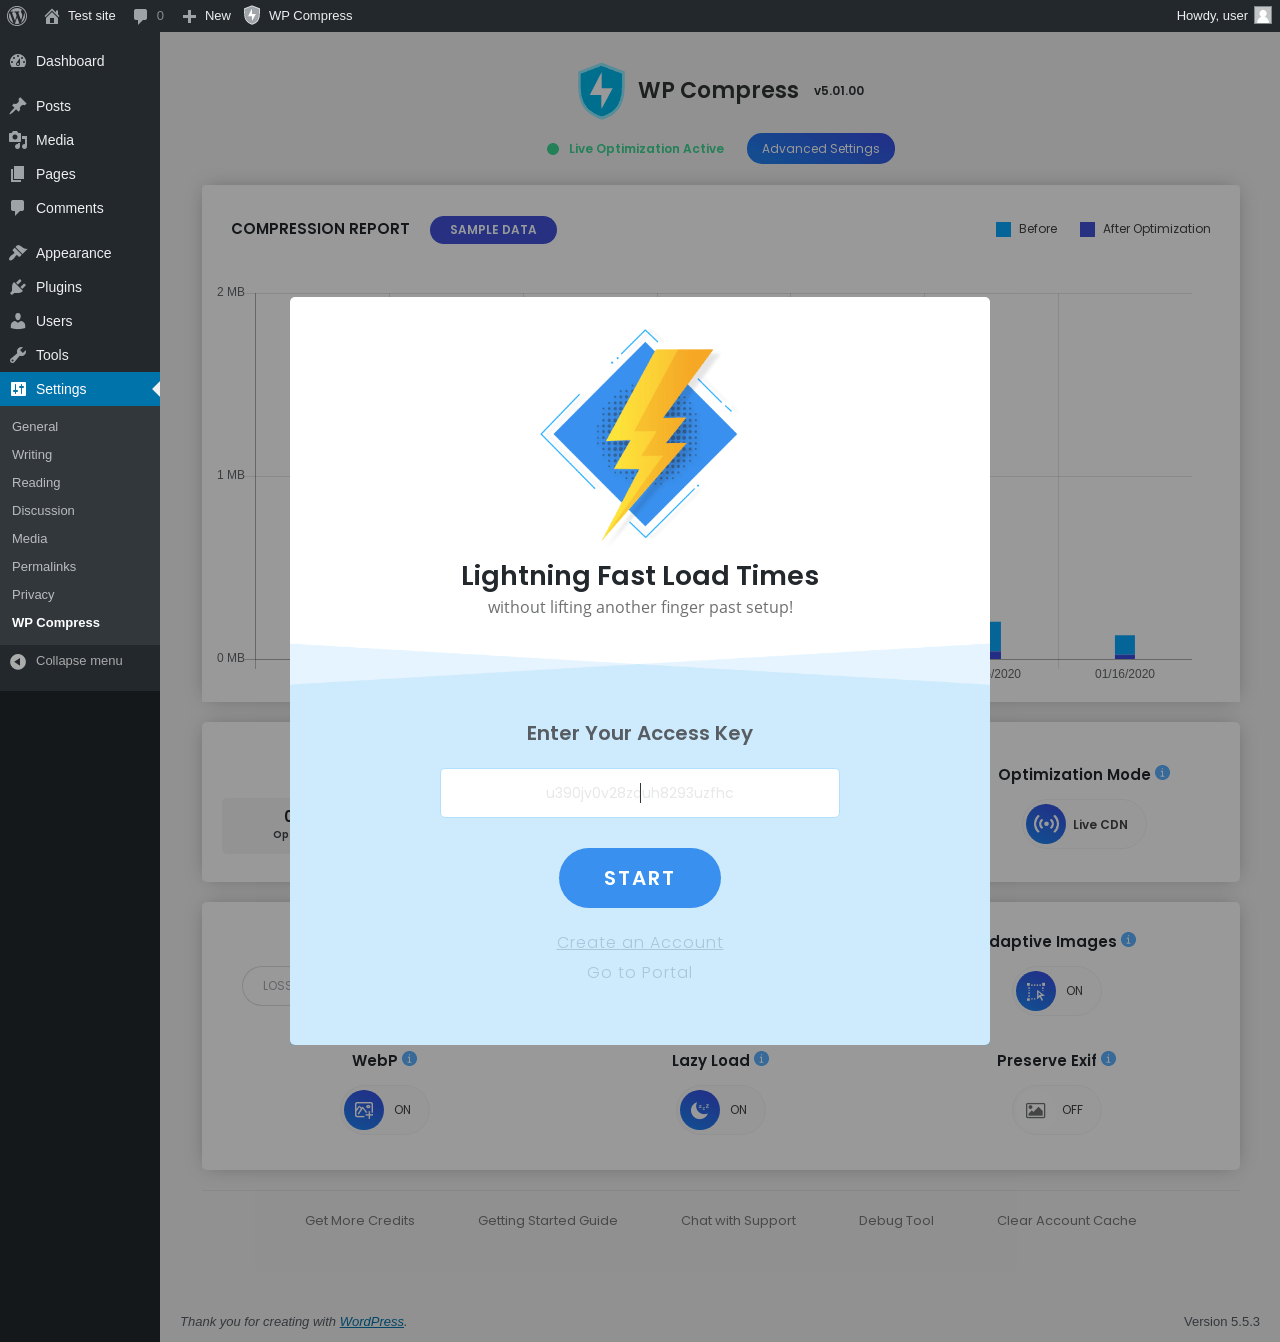The height and width of the screenshot is (1342, 1280).
Task: Click info icon next to Adaptive Images
Action: point(1128,940)
